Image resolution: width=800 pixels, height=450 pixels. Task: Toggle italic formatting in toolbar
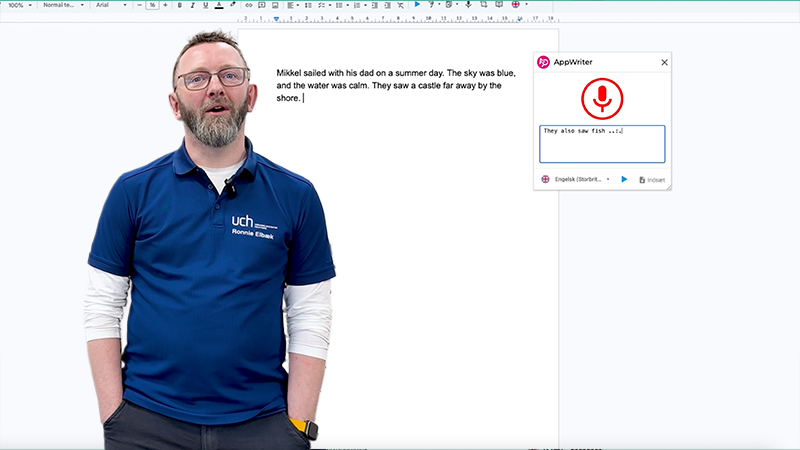192,5
